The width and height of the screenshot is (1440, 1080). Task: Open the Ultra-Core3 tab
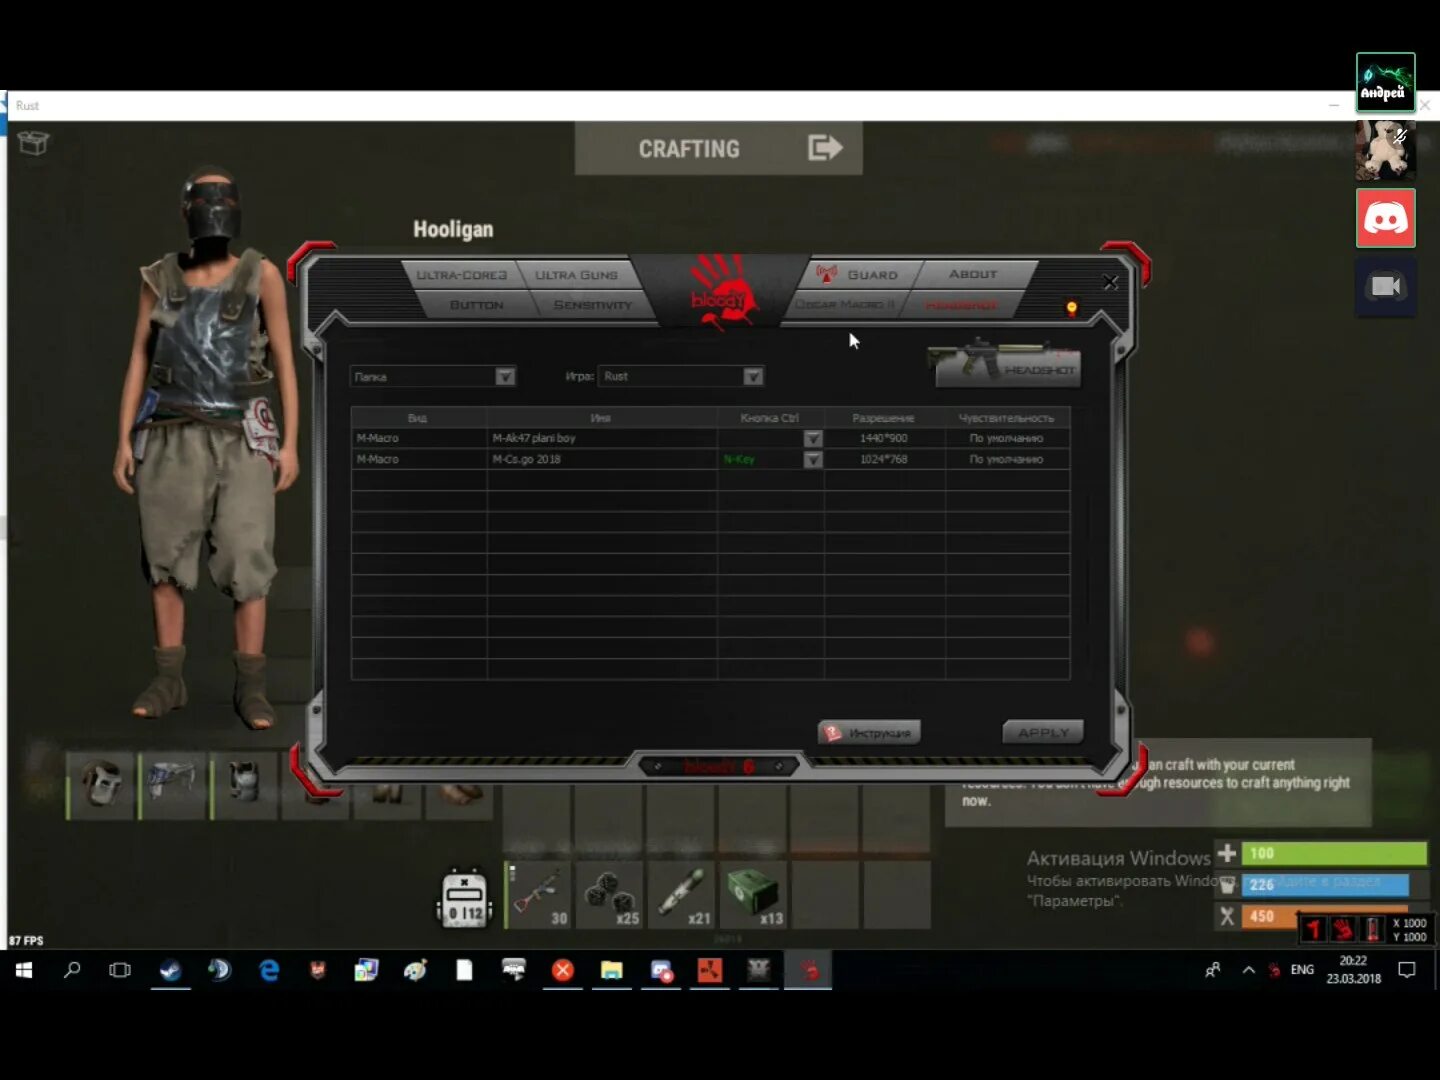pyautogui.click(x=462, y=275)
